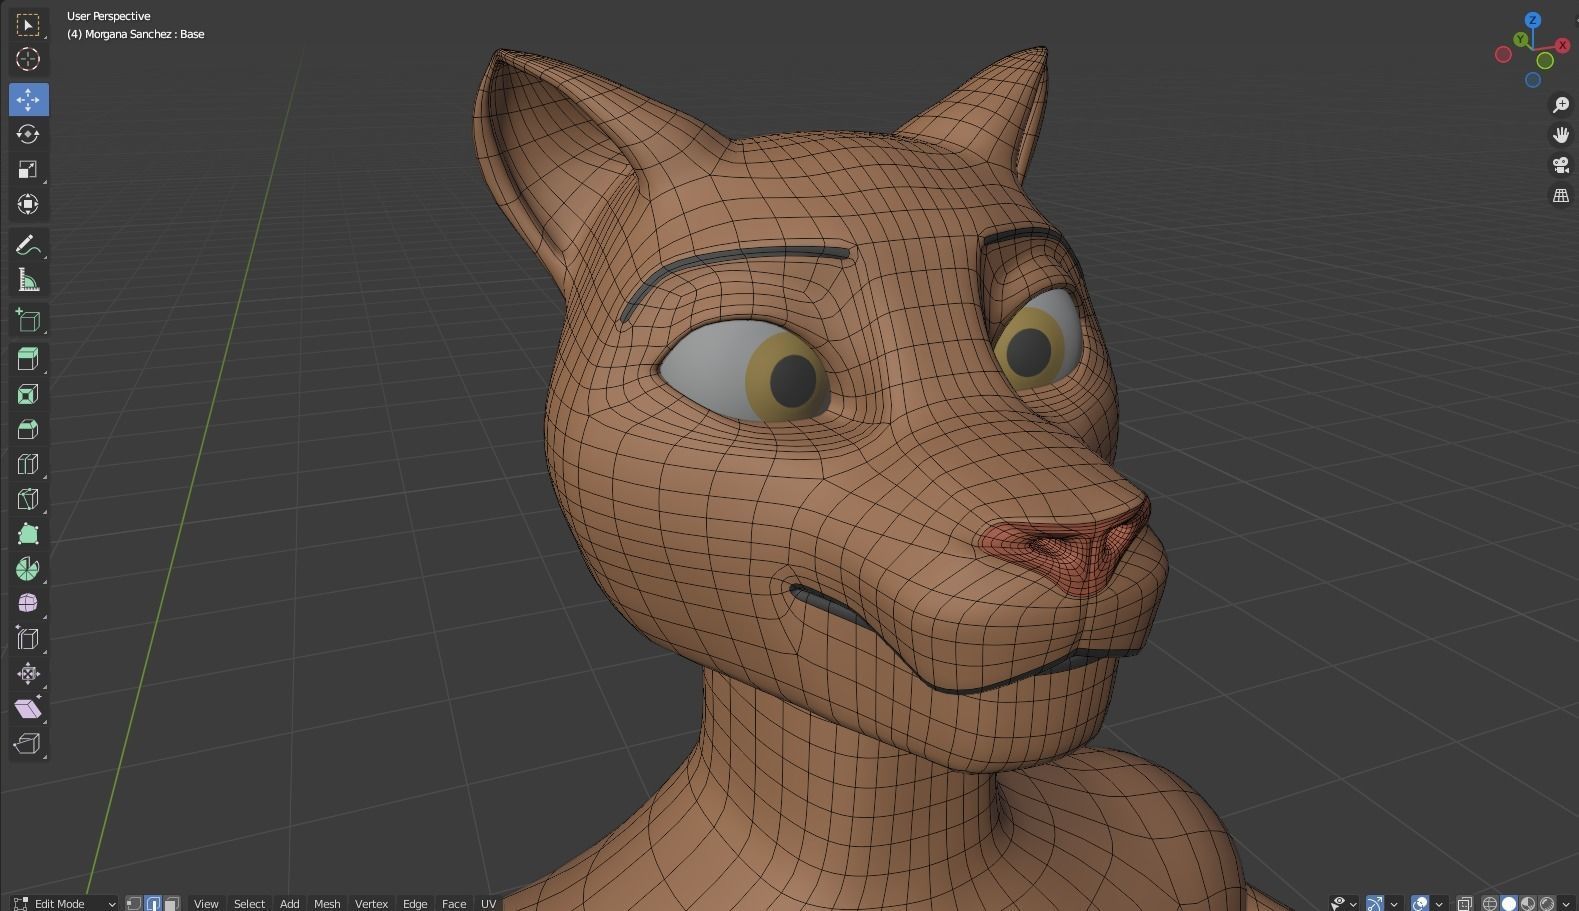Switch to wireframe shading
This screenshot has width=1579, height=911.
click(1490, 903)
